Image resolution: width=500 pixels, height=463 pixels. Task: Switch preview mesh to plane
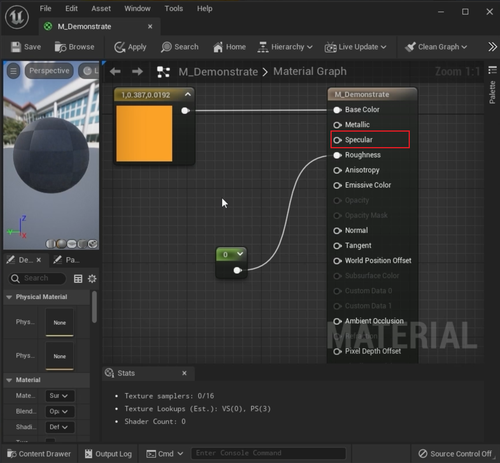[x=72, y=244]
